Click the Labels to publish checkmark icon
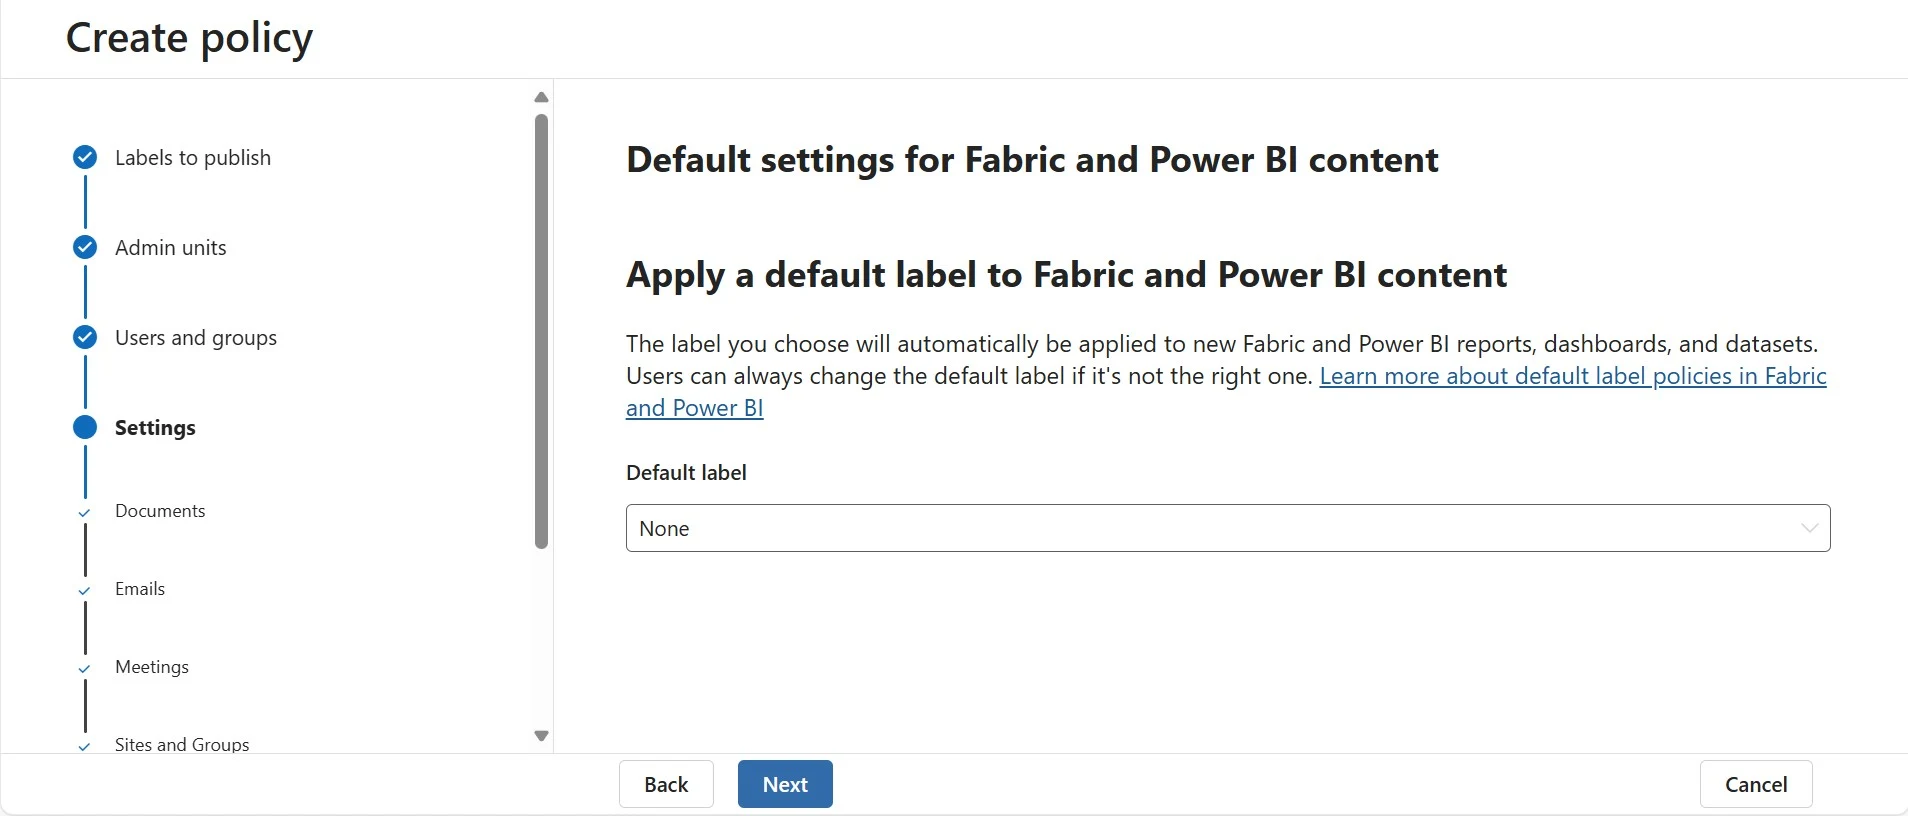The height and width of the screenshot is (816, 1908). point(85,157)
